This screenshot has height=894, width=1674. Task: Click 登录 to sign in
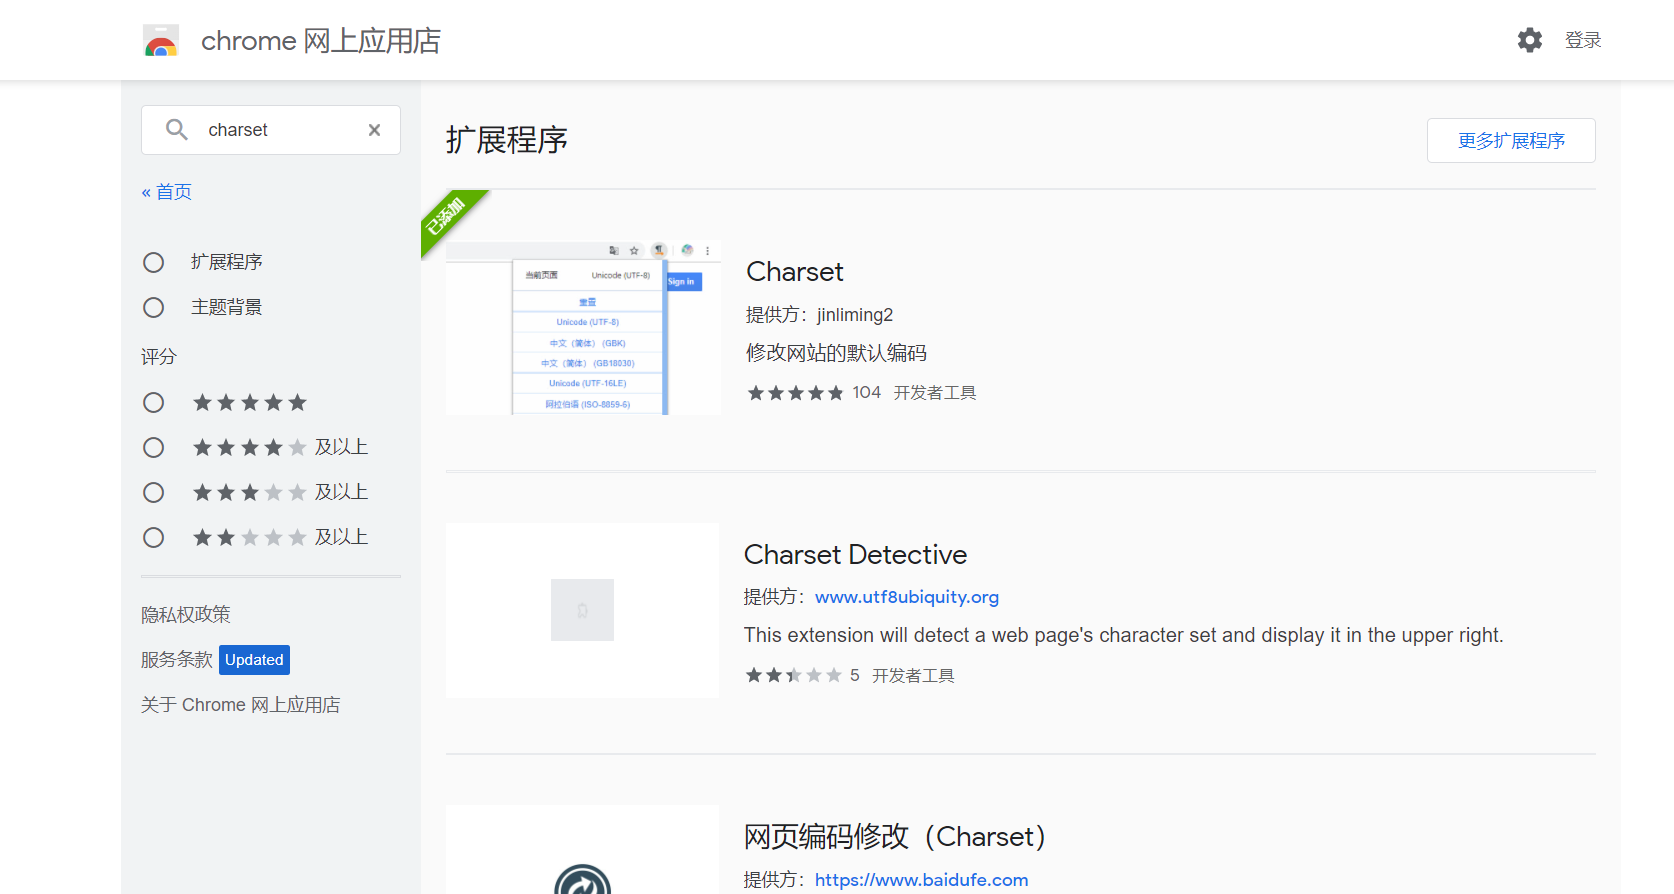(x=1583, y=40)
